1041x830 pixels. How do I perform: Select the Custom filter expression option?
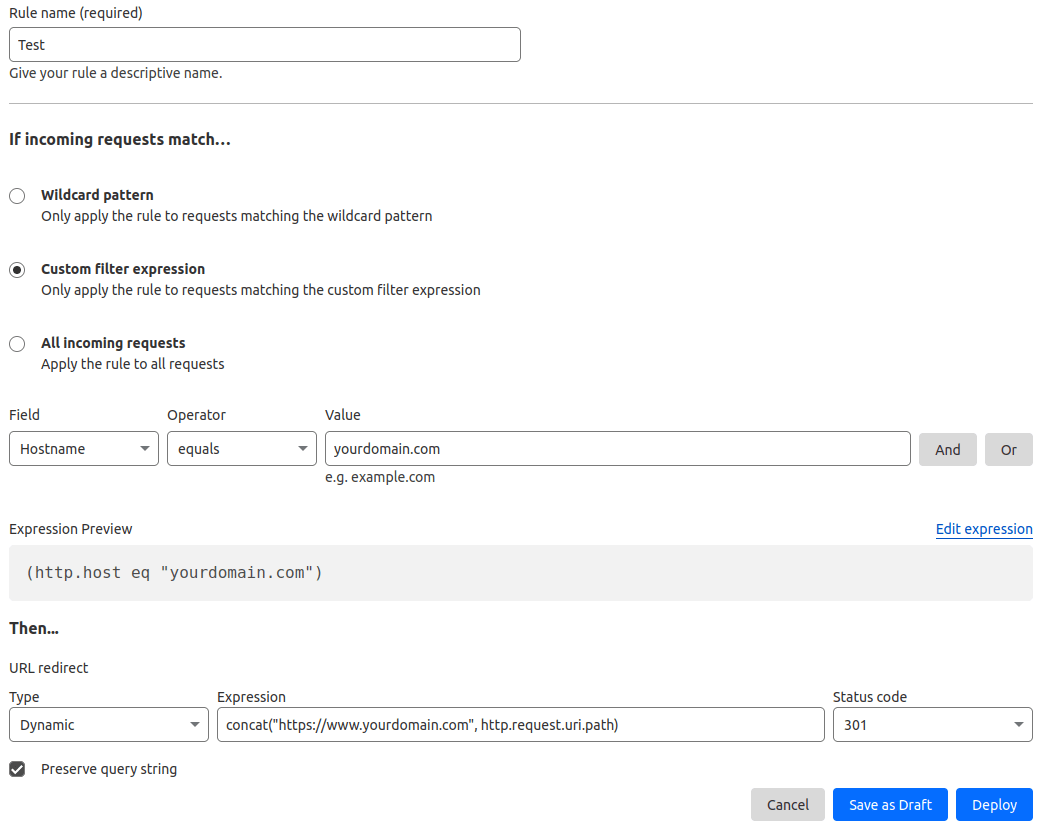[x=16, y=269]
